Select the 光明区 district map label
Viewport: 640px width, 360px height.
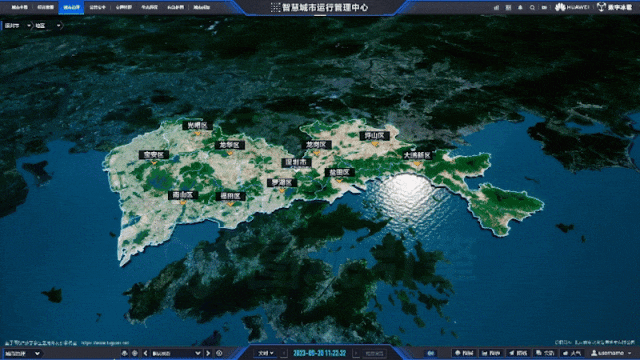[x=197, y=125]
